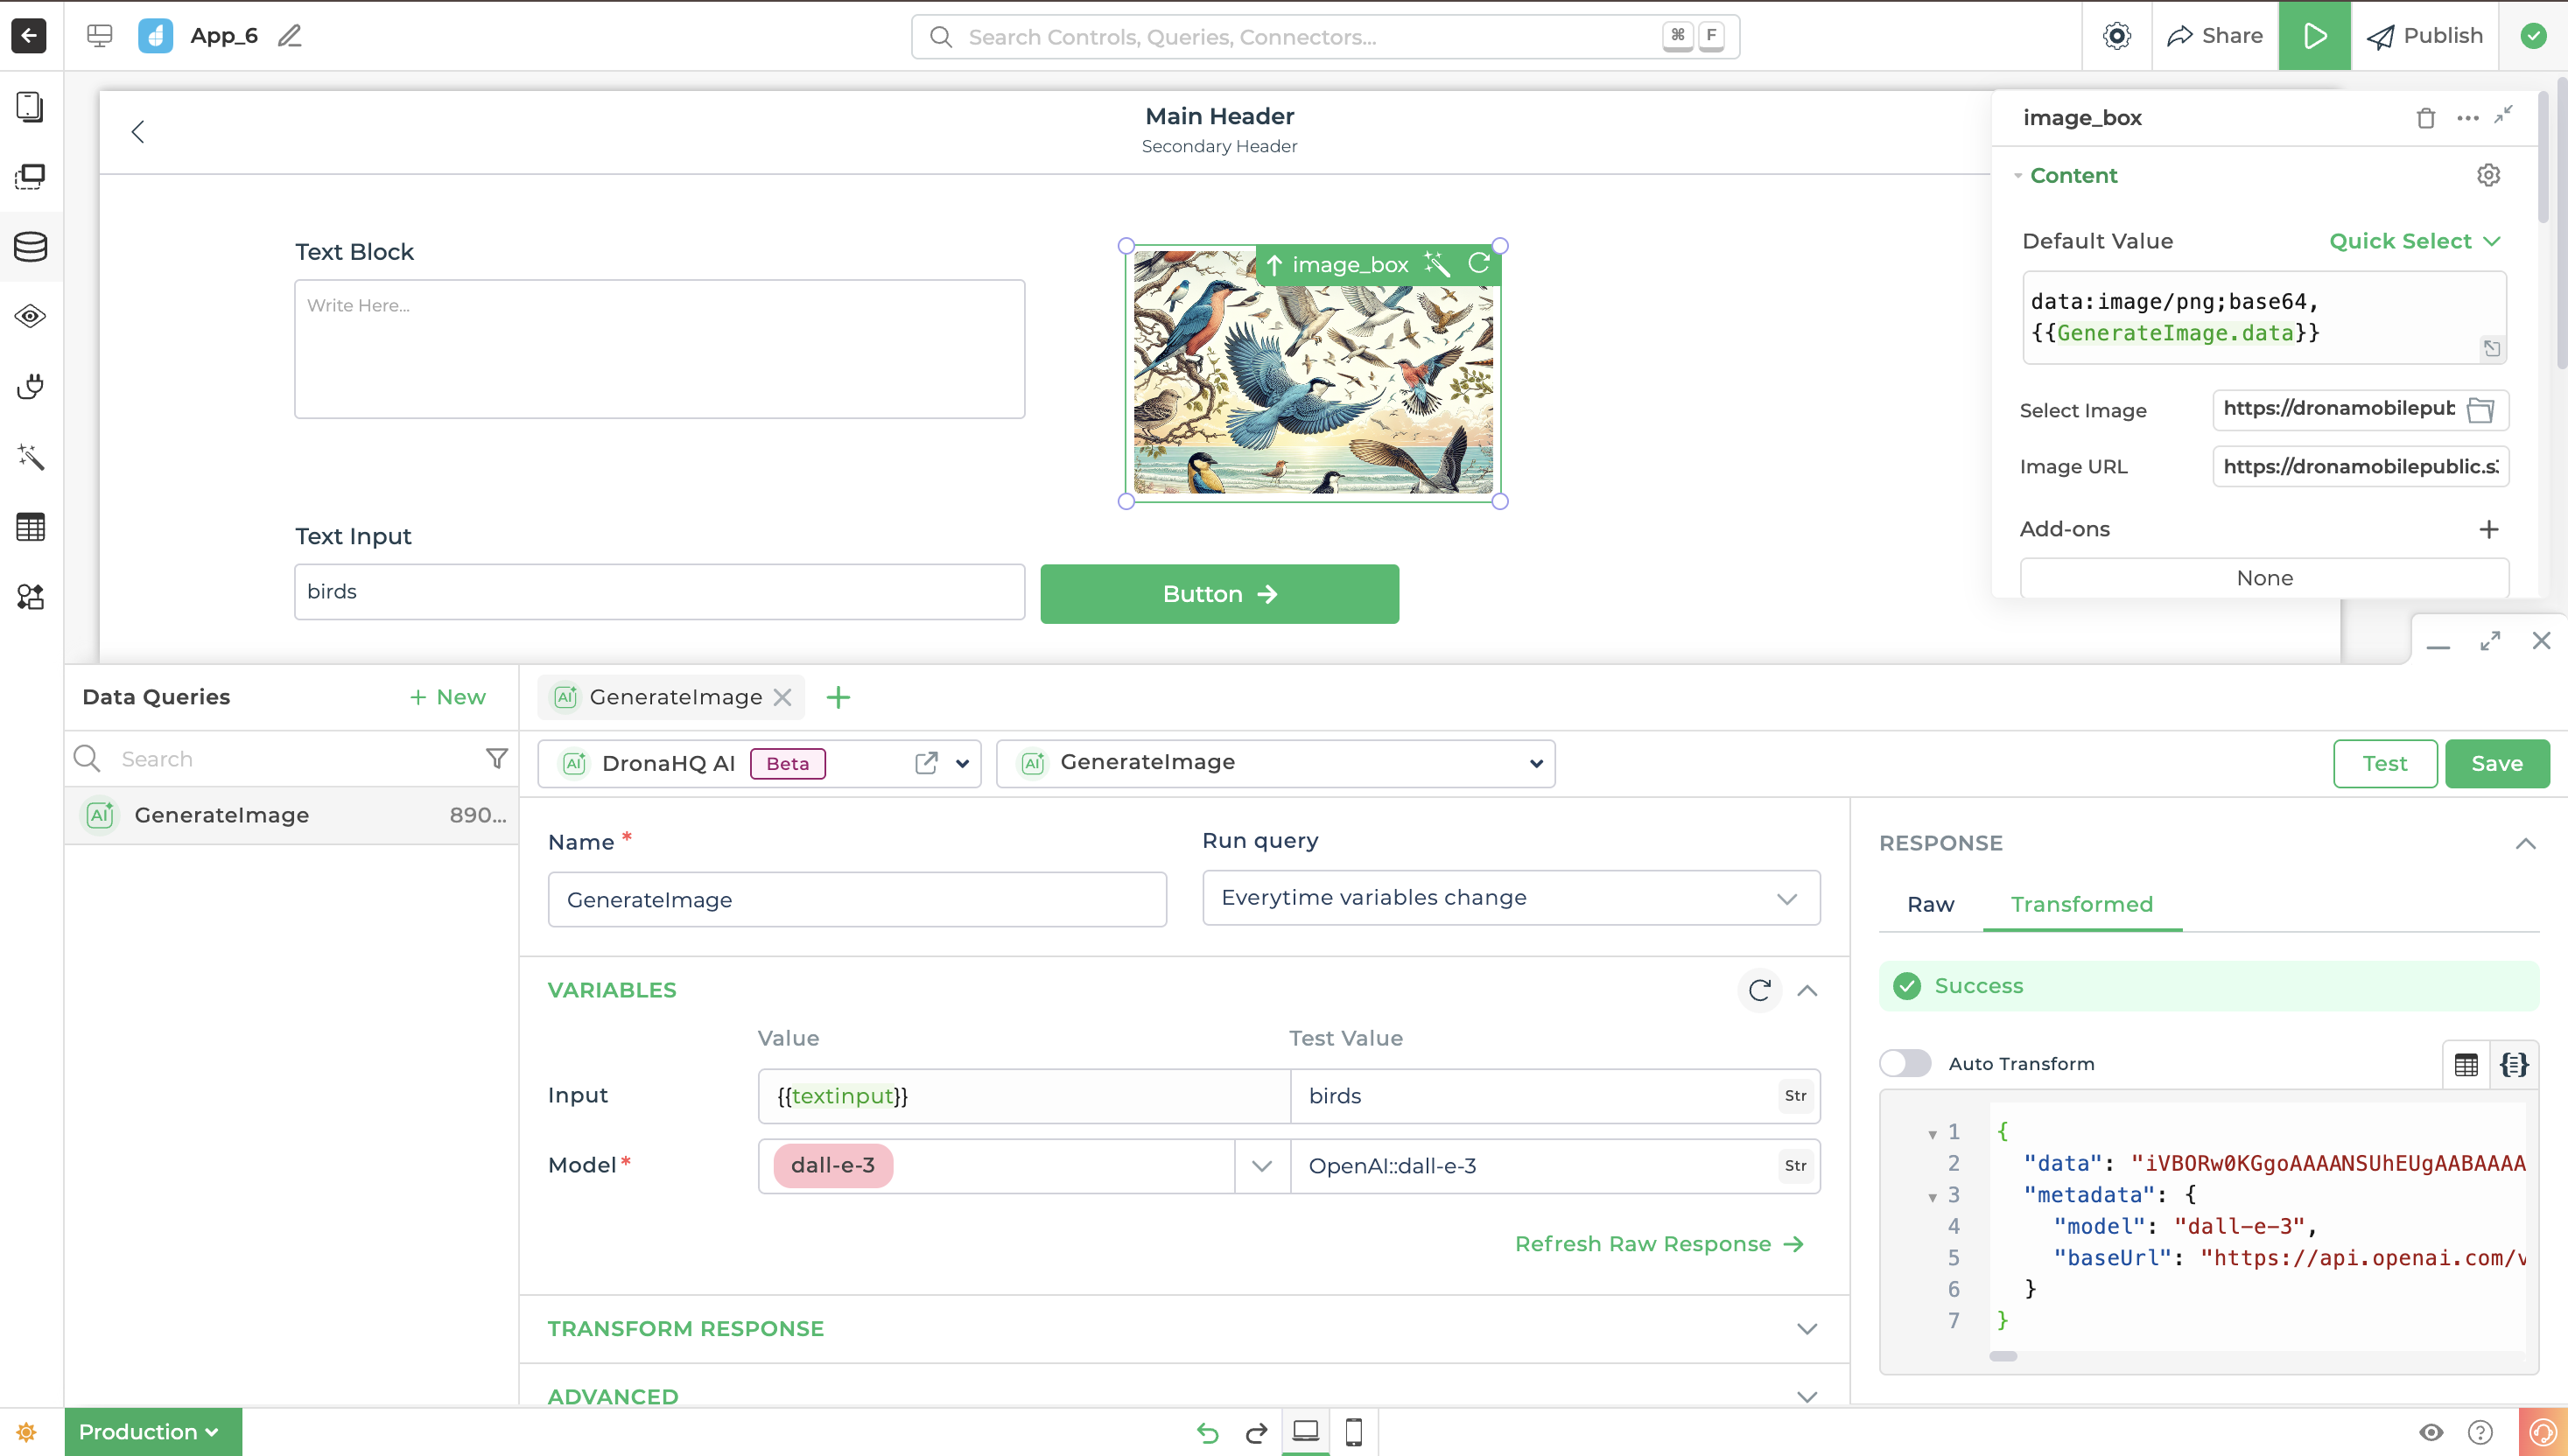The height and width of the screenshot is (1456, 2568).
Task: Open the popup screens icon in left sidebar
Action: click(x=30, y=177)
